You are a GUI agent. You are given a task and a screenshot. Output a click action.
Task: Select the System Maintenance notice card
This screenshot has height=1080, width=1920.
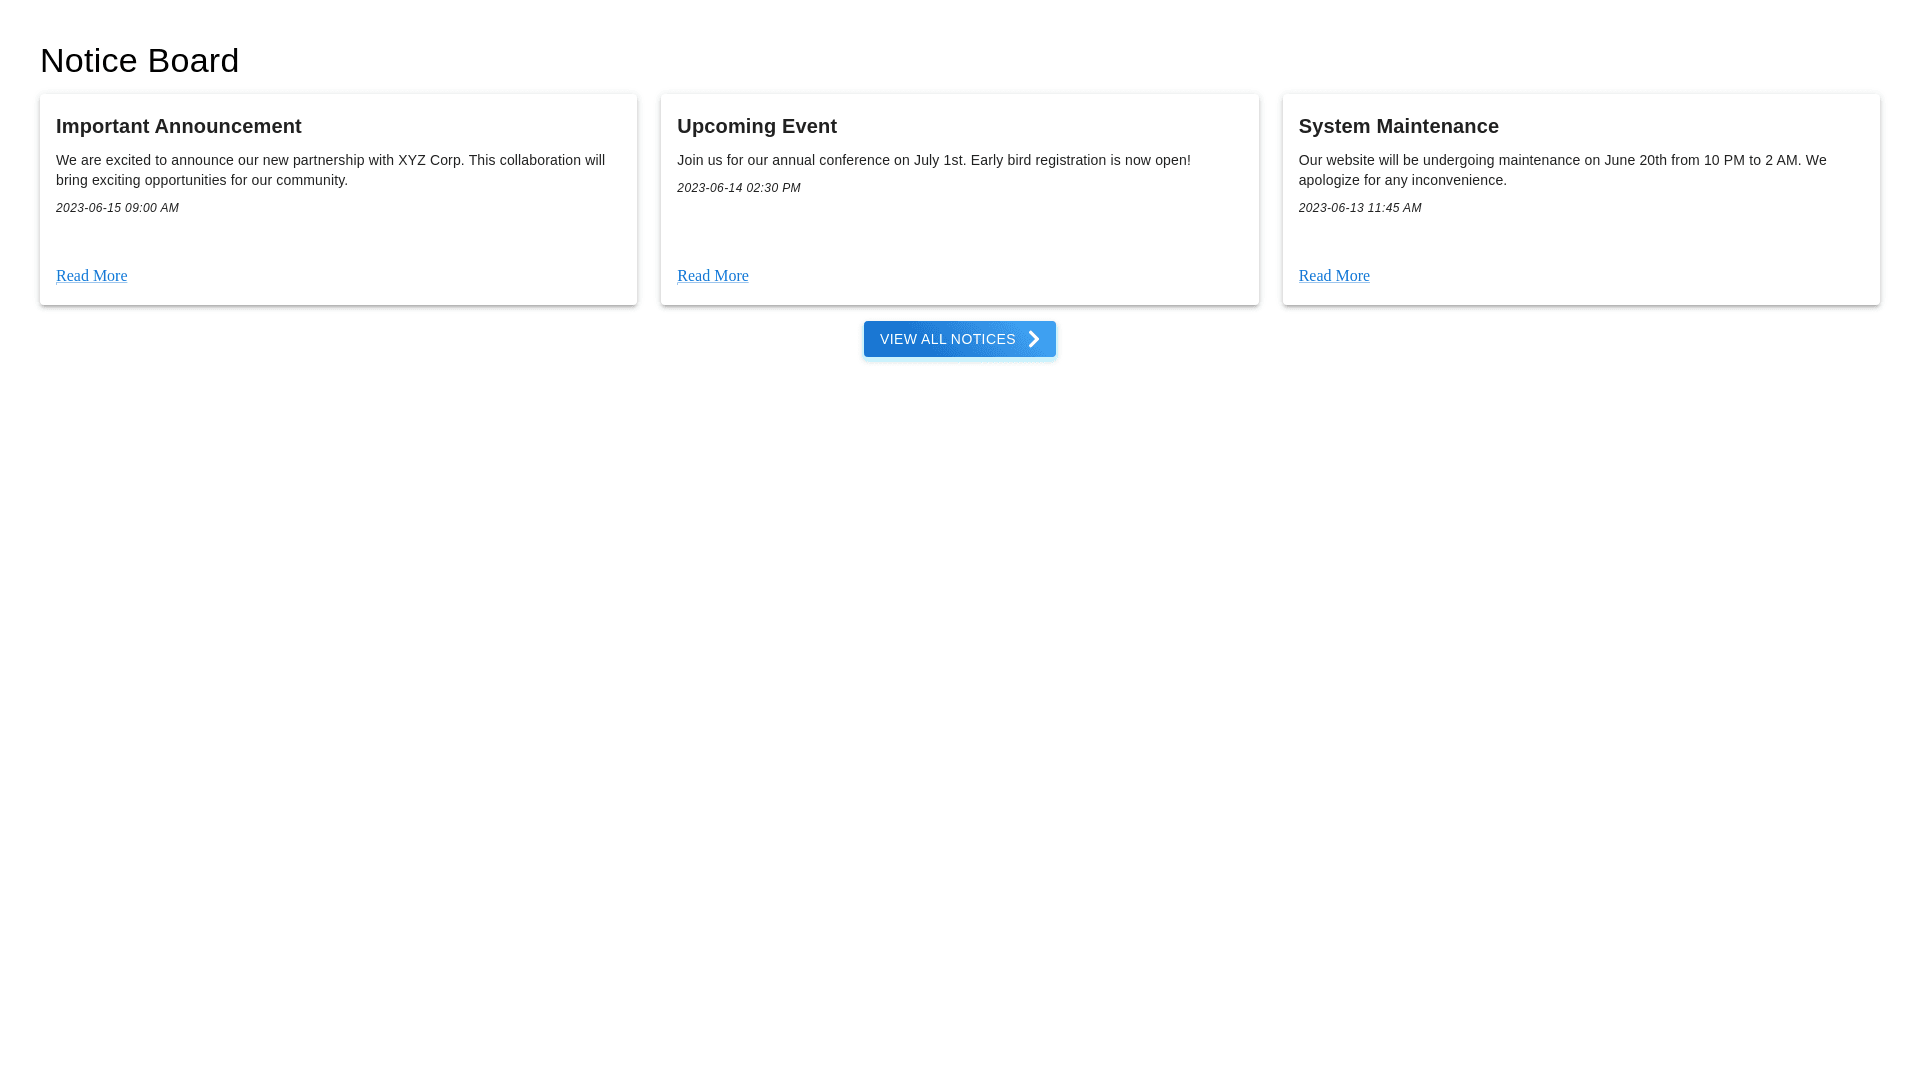point(1620,240)
